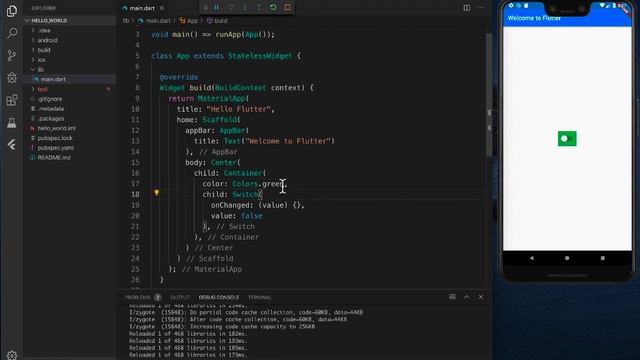Click line number 18 in the gutter
Image resolution: width=640 pixels, height=360 pixels.
point(135,195)
